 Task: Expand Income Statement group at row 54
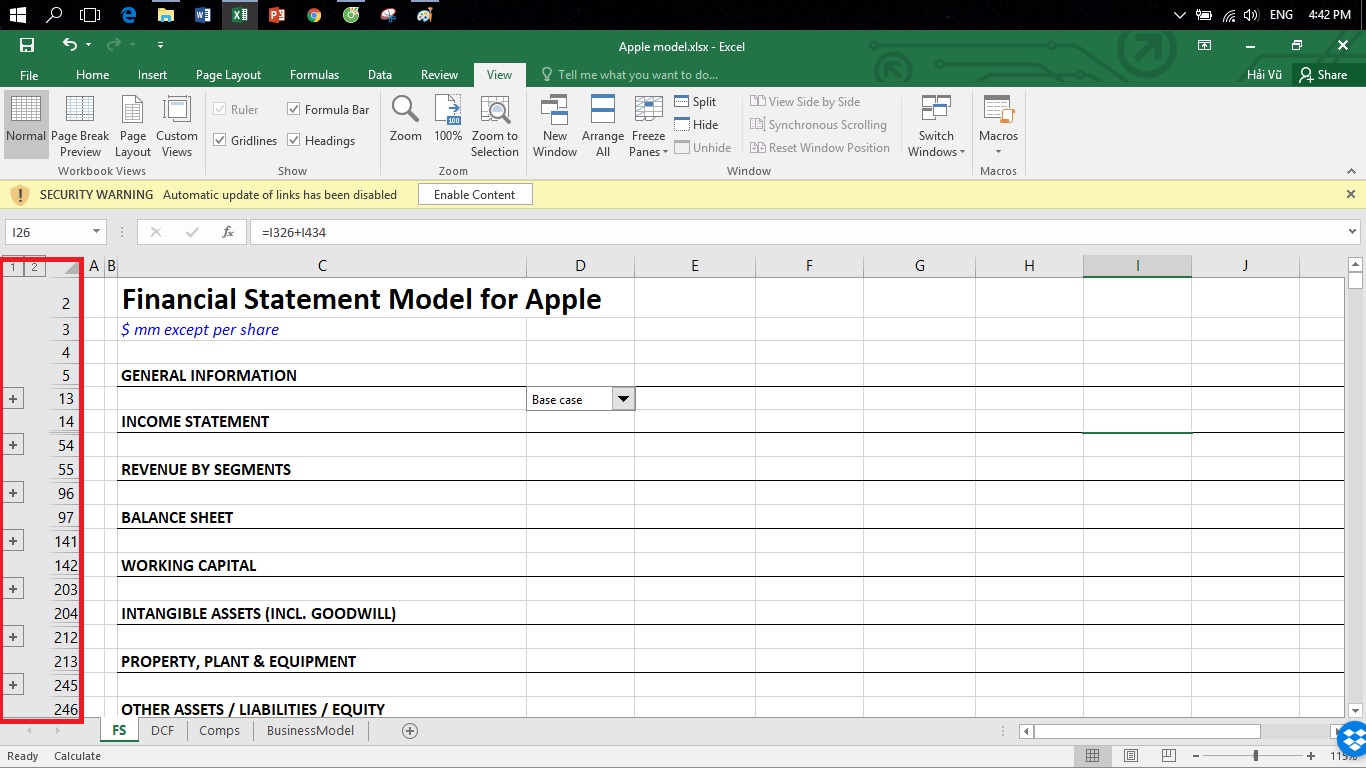tap(13, 445)
